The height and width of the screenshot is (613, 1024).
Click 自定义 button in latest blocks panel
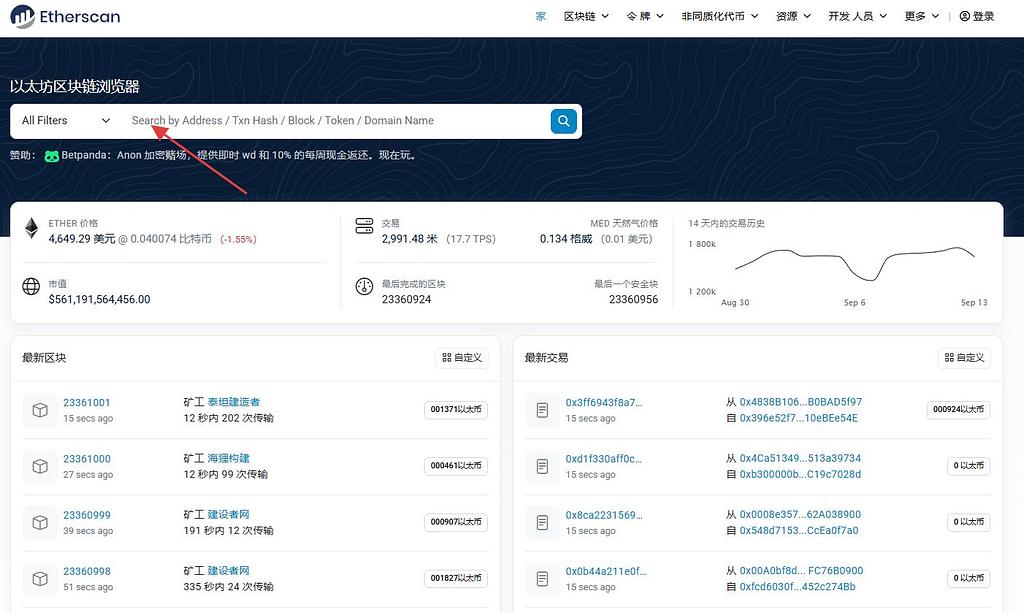point(461,358)
